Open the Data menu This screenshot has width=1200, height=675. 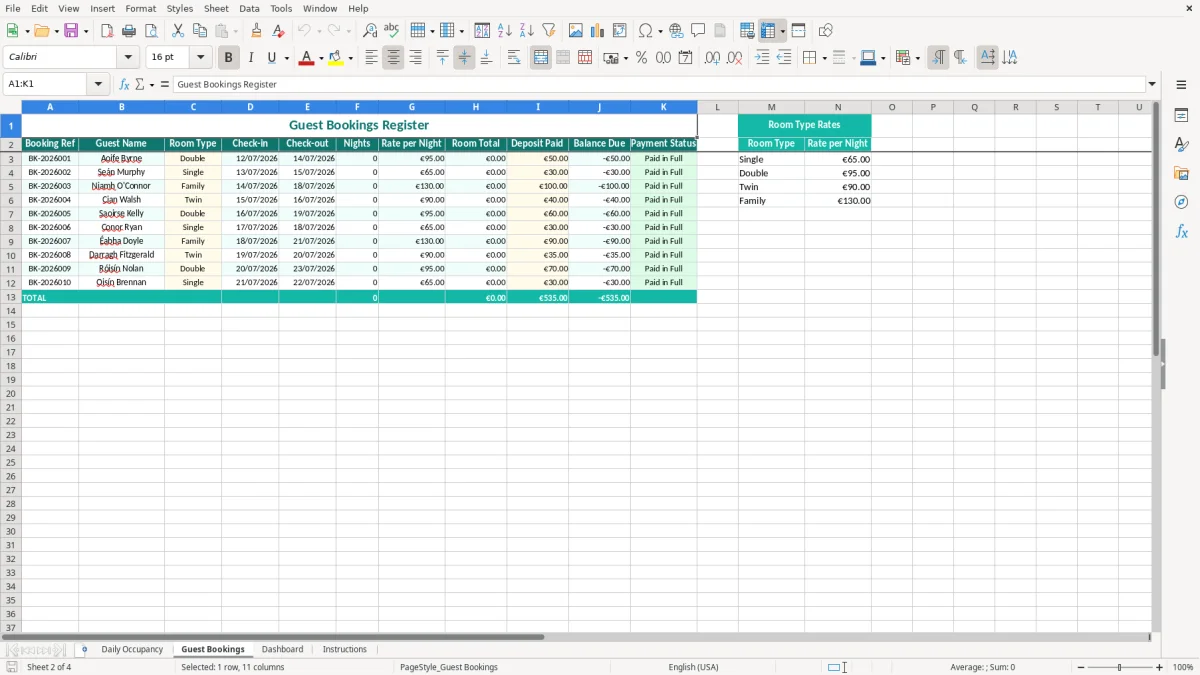tap(249, 8)
